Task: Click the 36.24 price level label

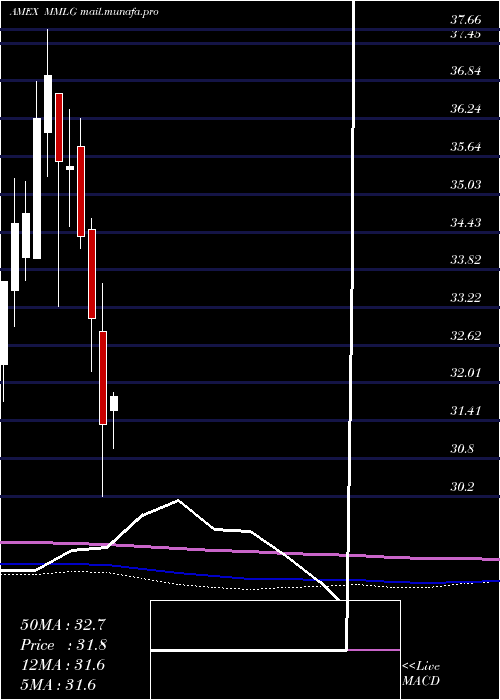Action: (x=466, y=108)
